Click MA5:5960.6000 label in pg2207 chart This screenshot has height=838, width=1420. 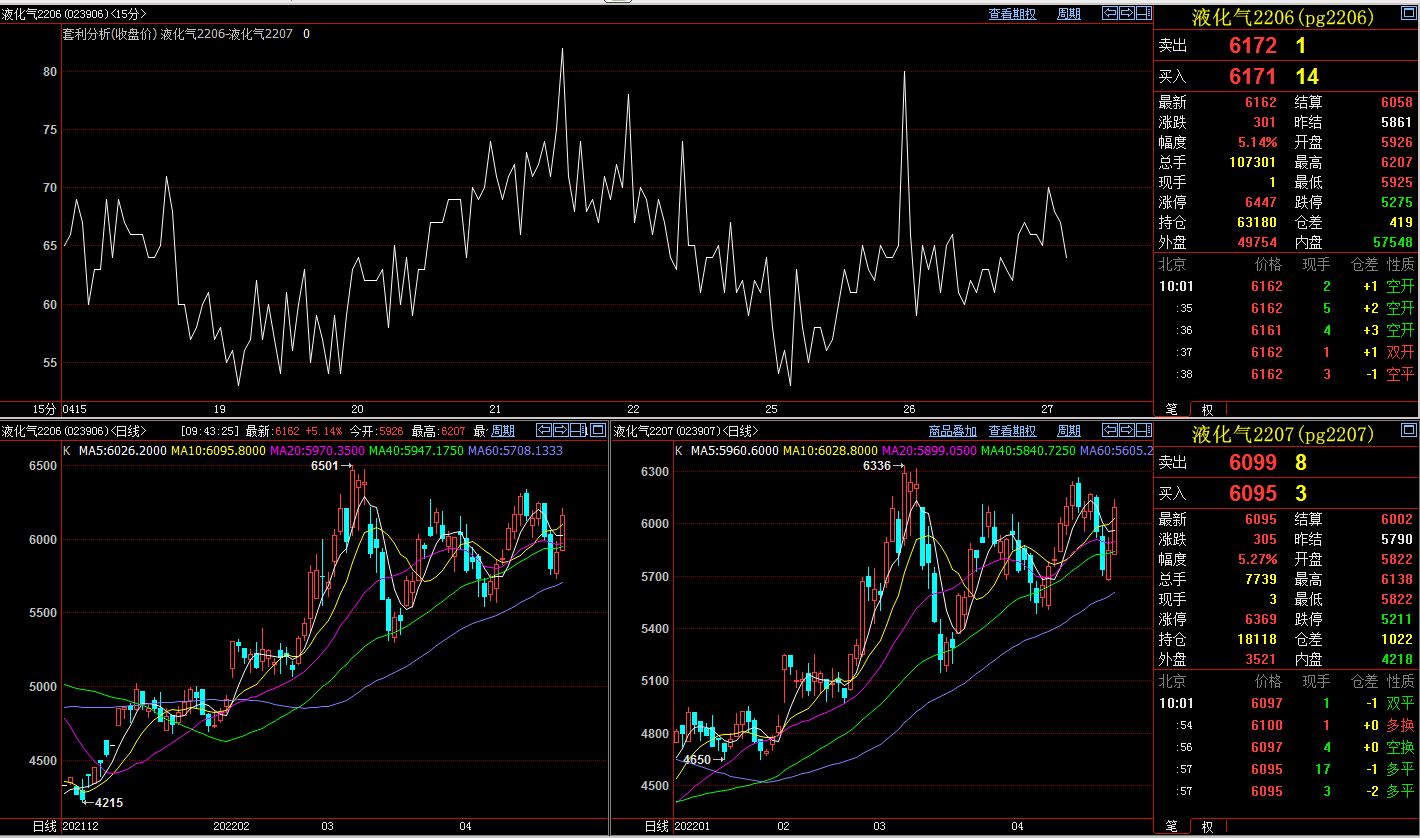click(x=733, y=451)
